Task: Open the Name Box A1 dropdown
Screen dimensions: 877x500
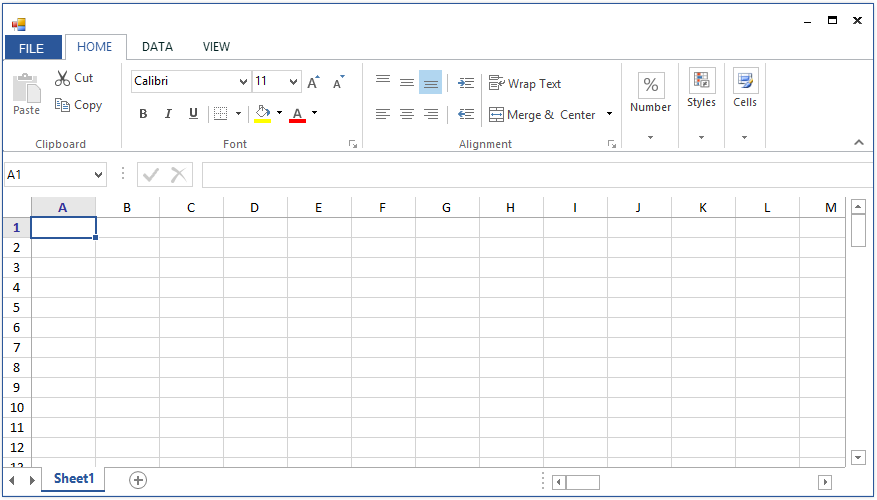Action: (x=99, y=175)
